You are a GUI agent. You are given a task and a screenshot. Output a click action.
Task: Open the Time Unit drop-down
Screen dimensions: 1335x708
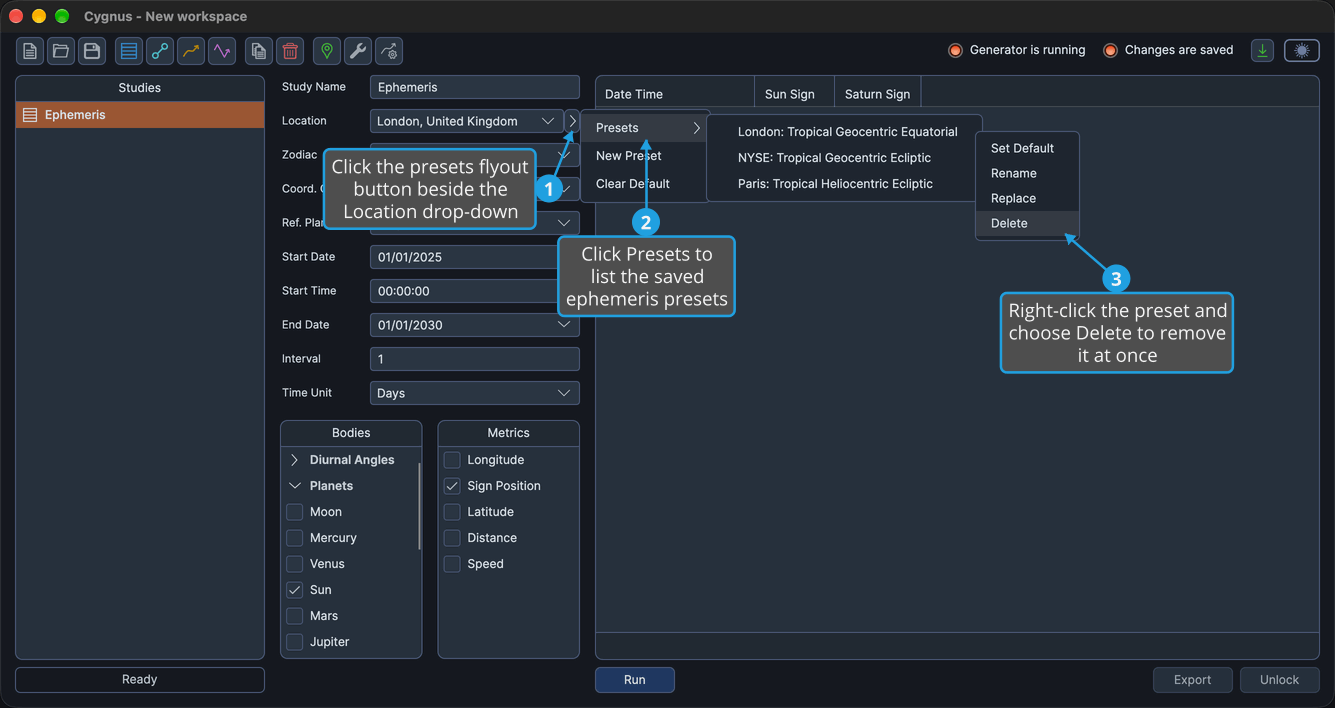pyautogui.click(x=474, y=393)
